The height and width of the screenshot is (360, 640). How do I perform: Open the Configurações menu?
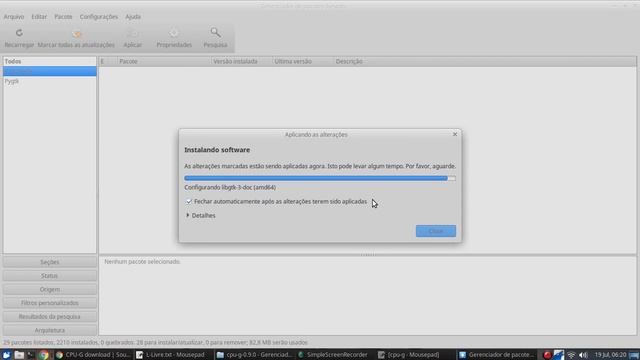[99, 17]
